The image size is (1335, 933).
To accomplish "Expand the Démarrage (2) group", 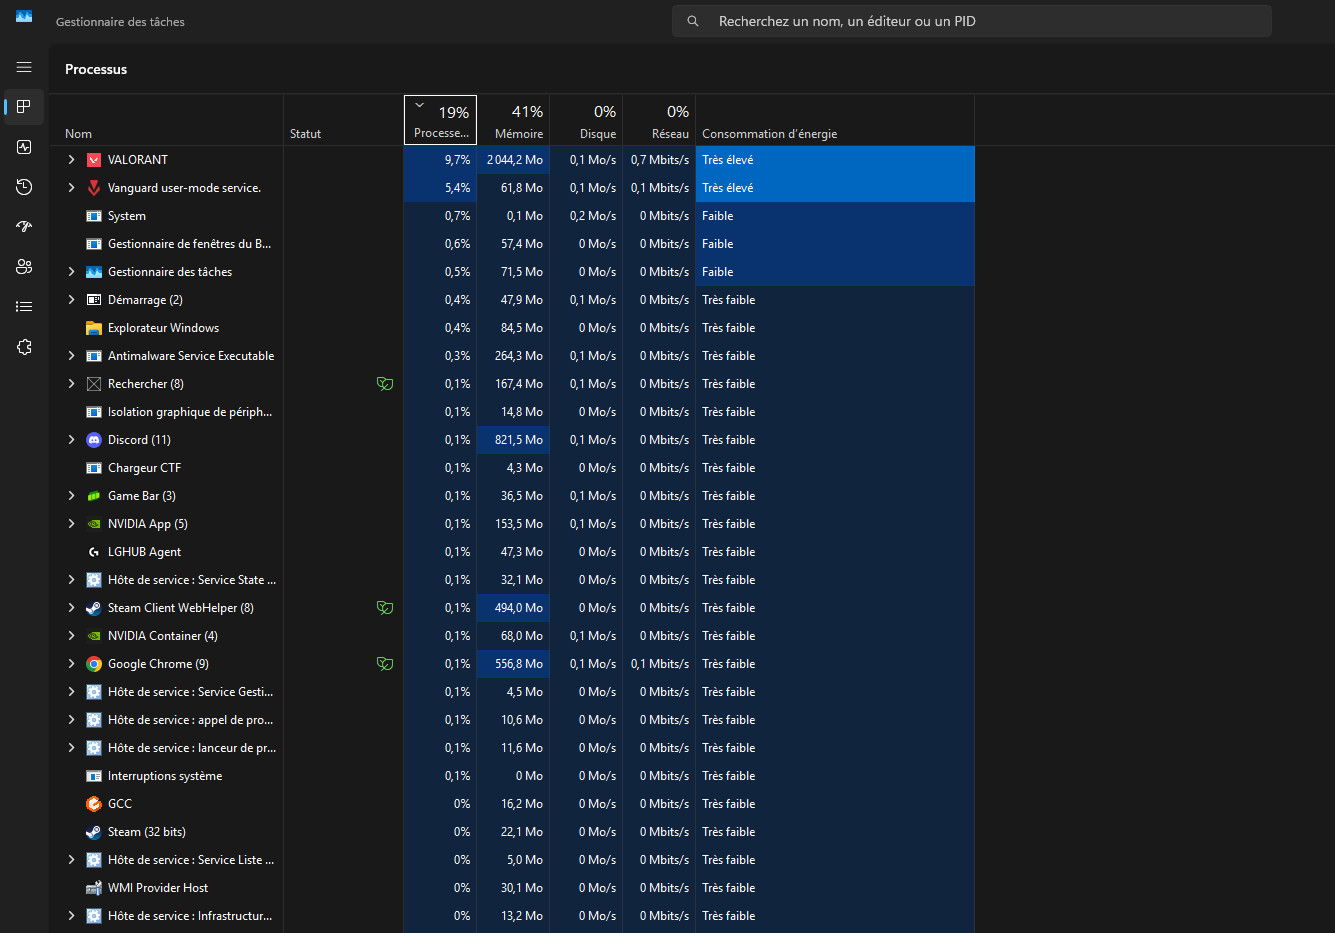I will 71,300.
